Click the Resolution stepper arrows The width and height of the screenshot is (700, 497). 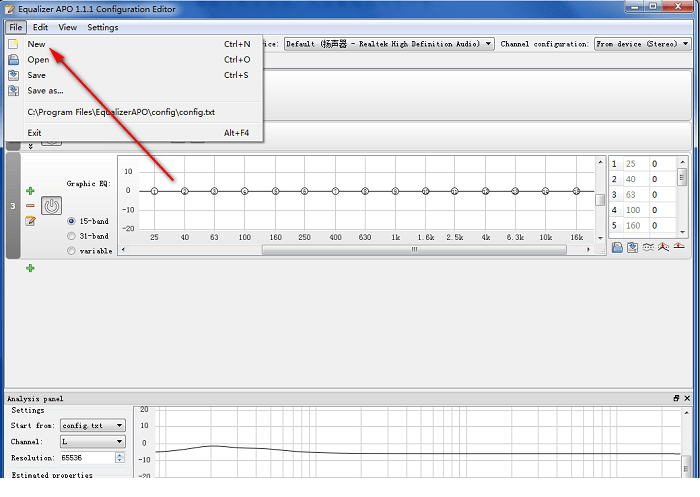click(x=120, y=458)
